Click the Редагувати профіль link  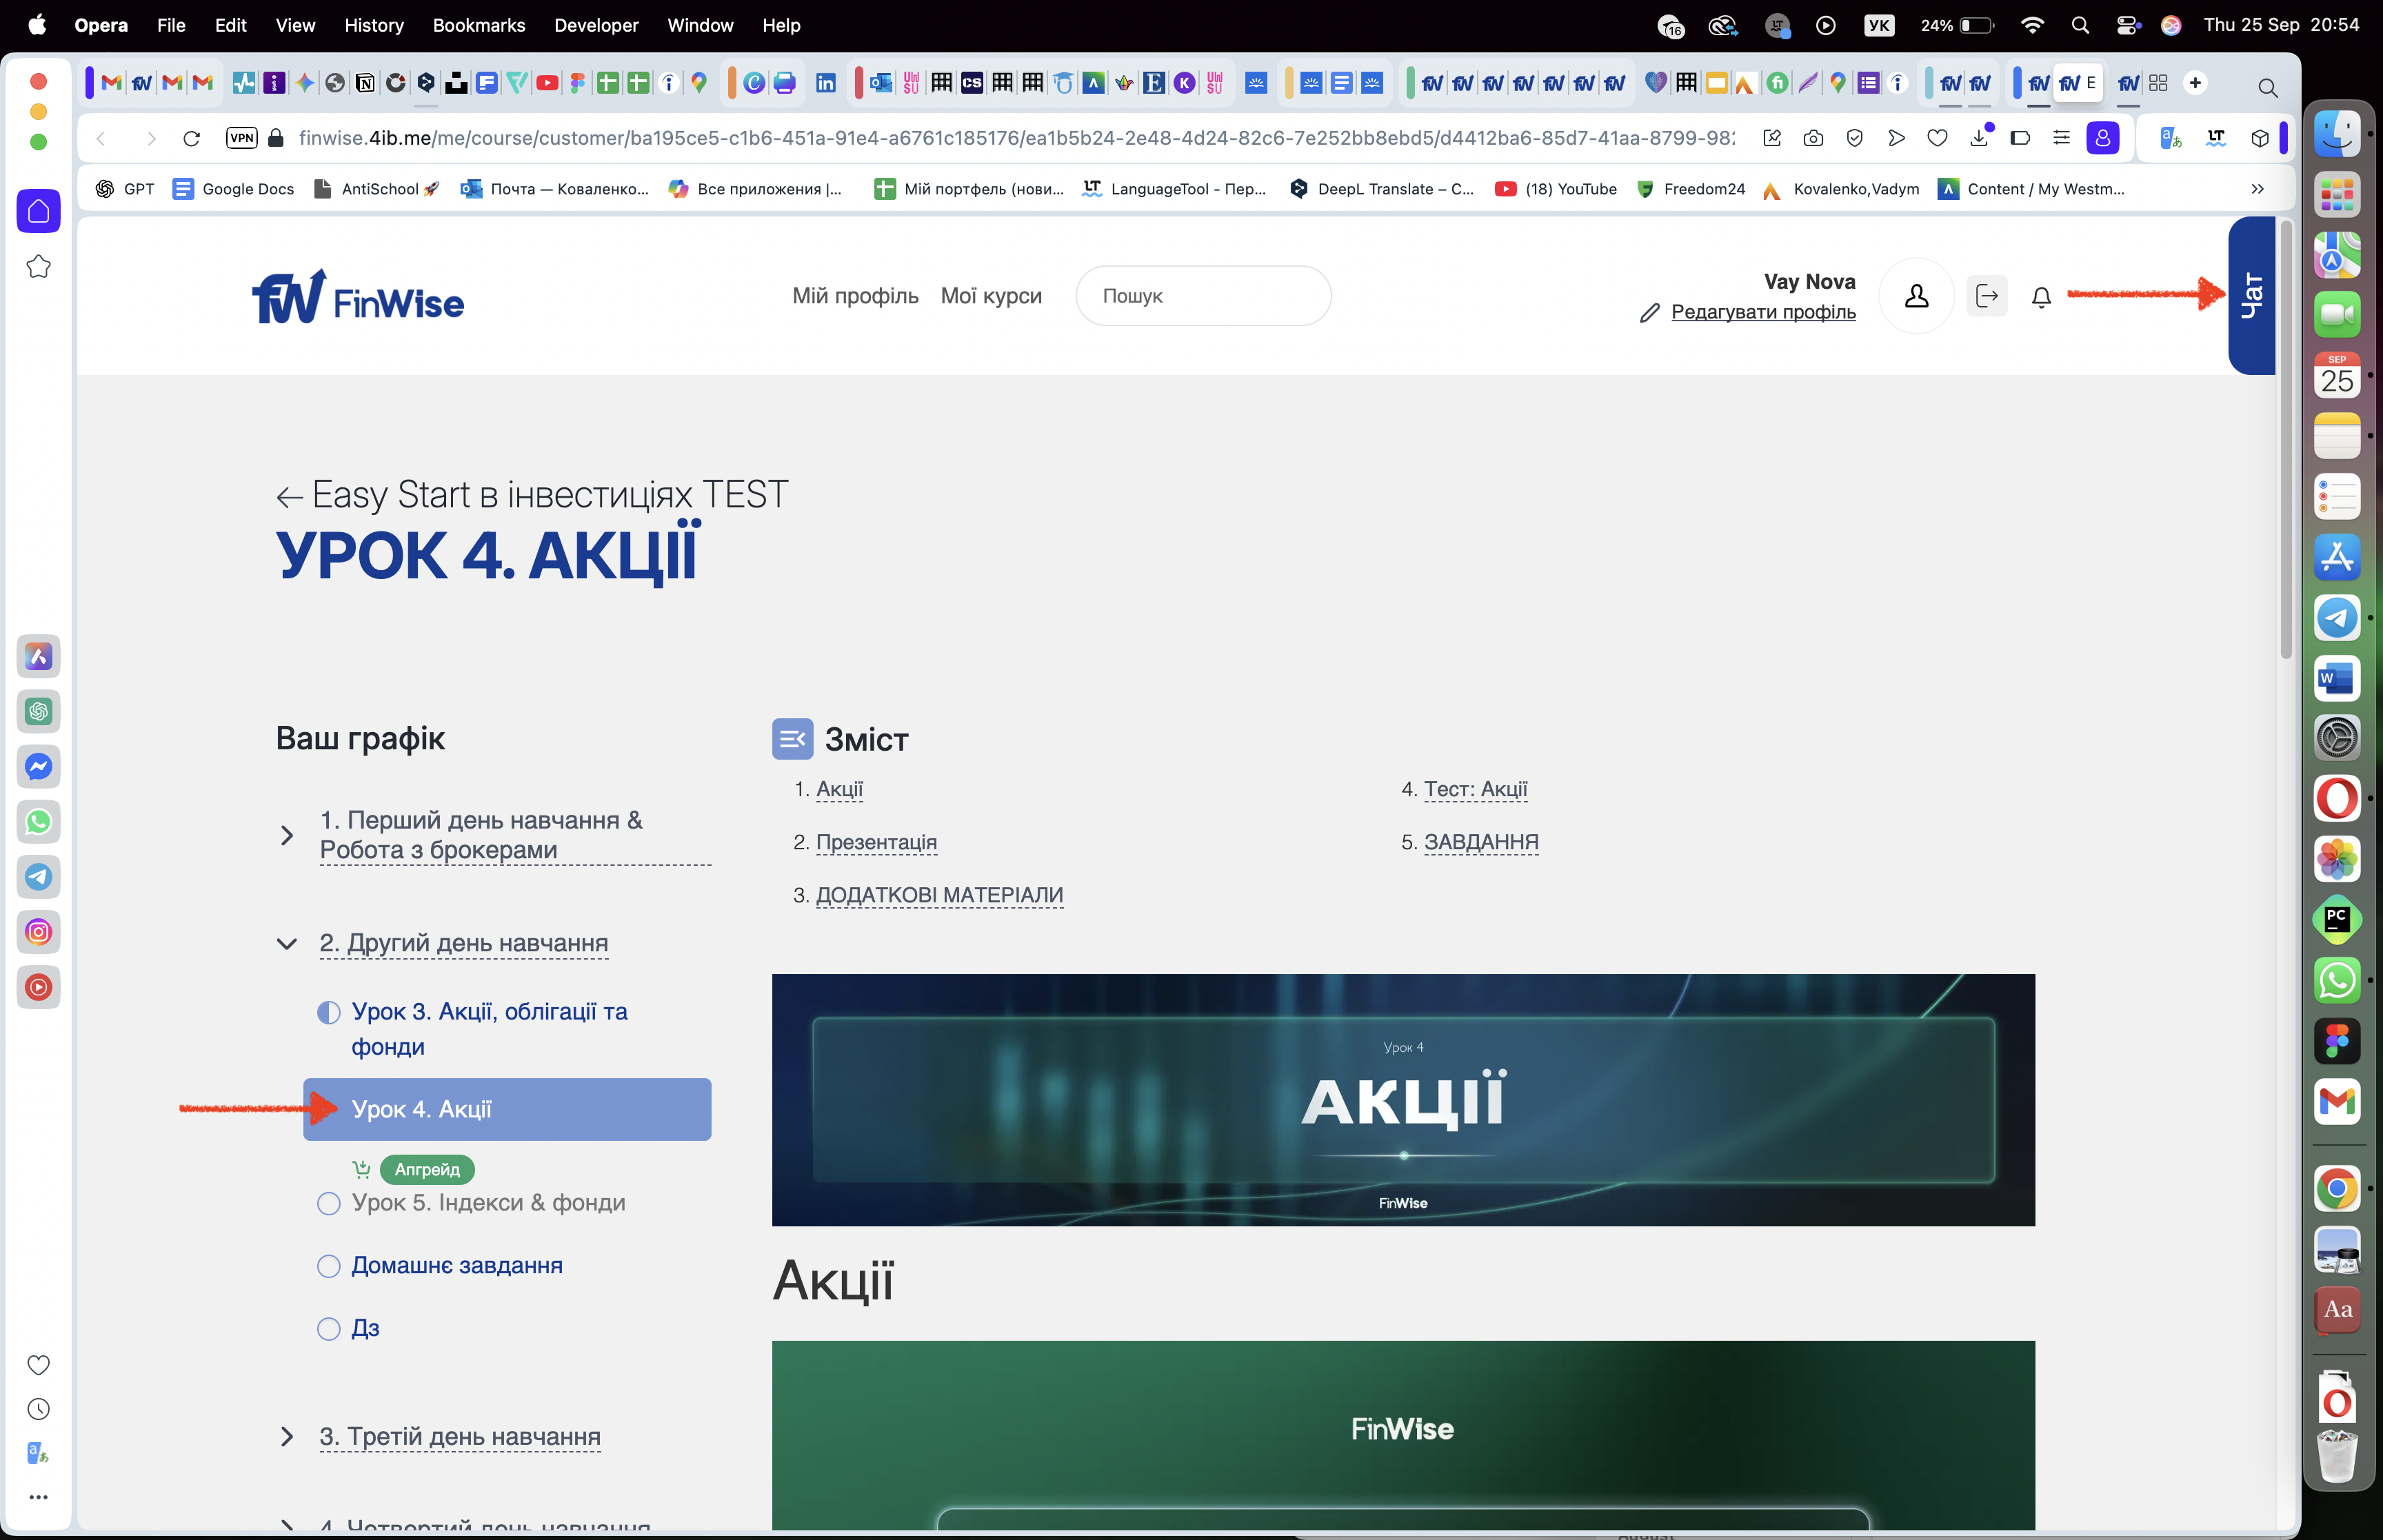click(x=1762, y=312)
